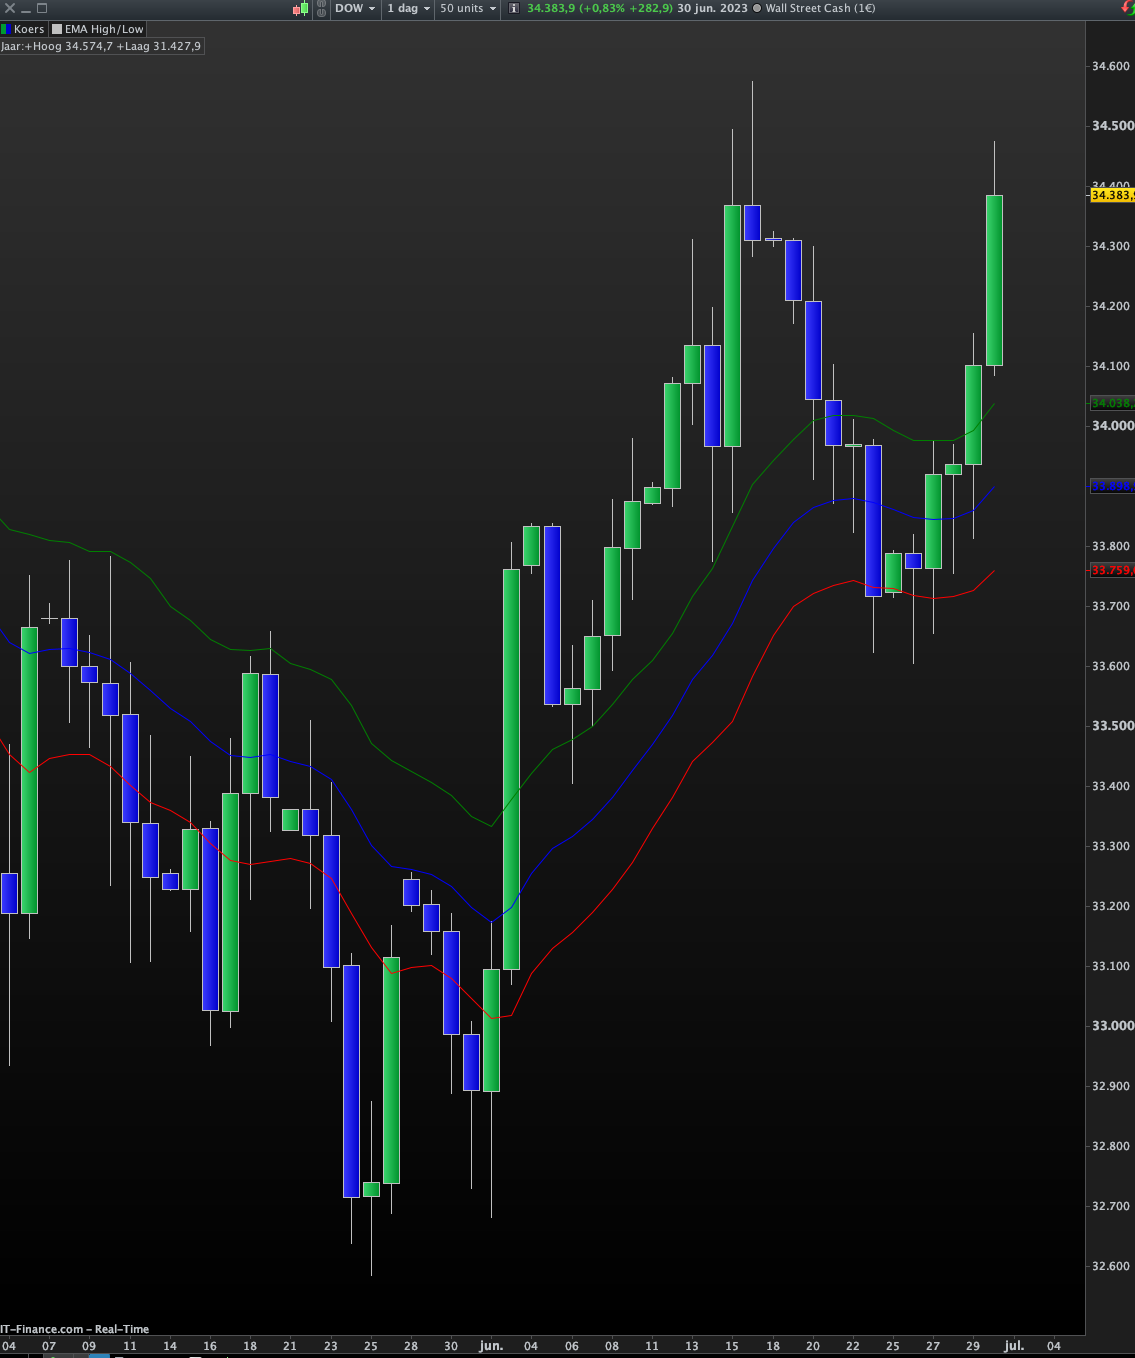The width and height of the screenshot is (1135, 1358).
Task: Click the jun. label on time axis
Action: click(x=491, y=1346)
